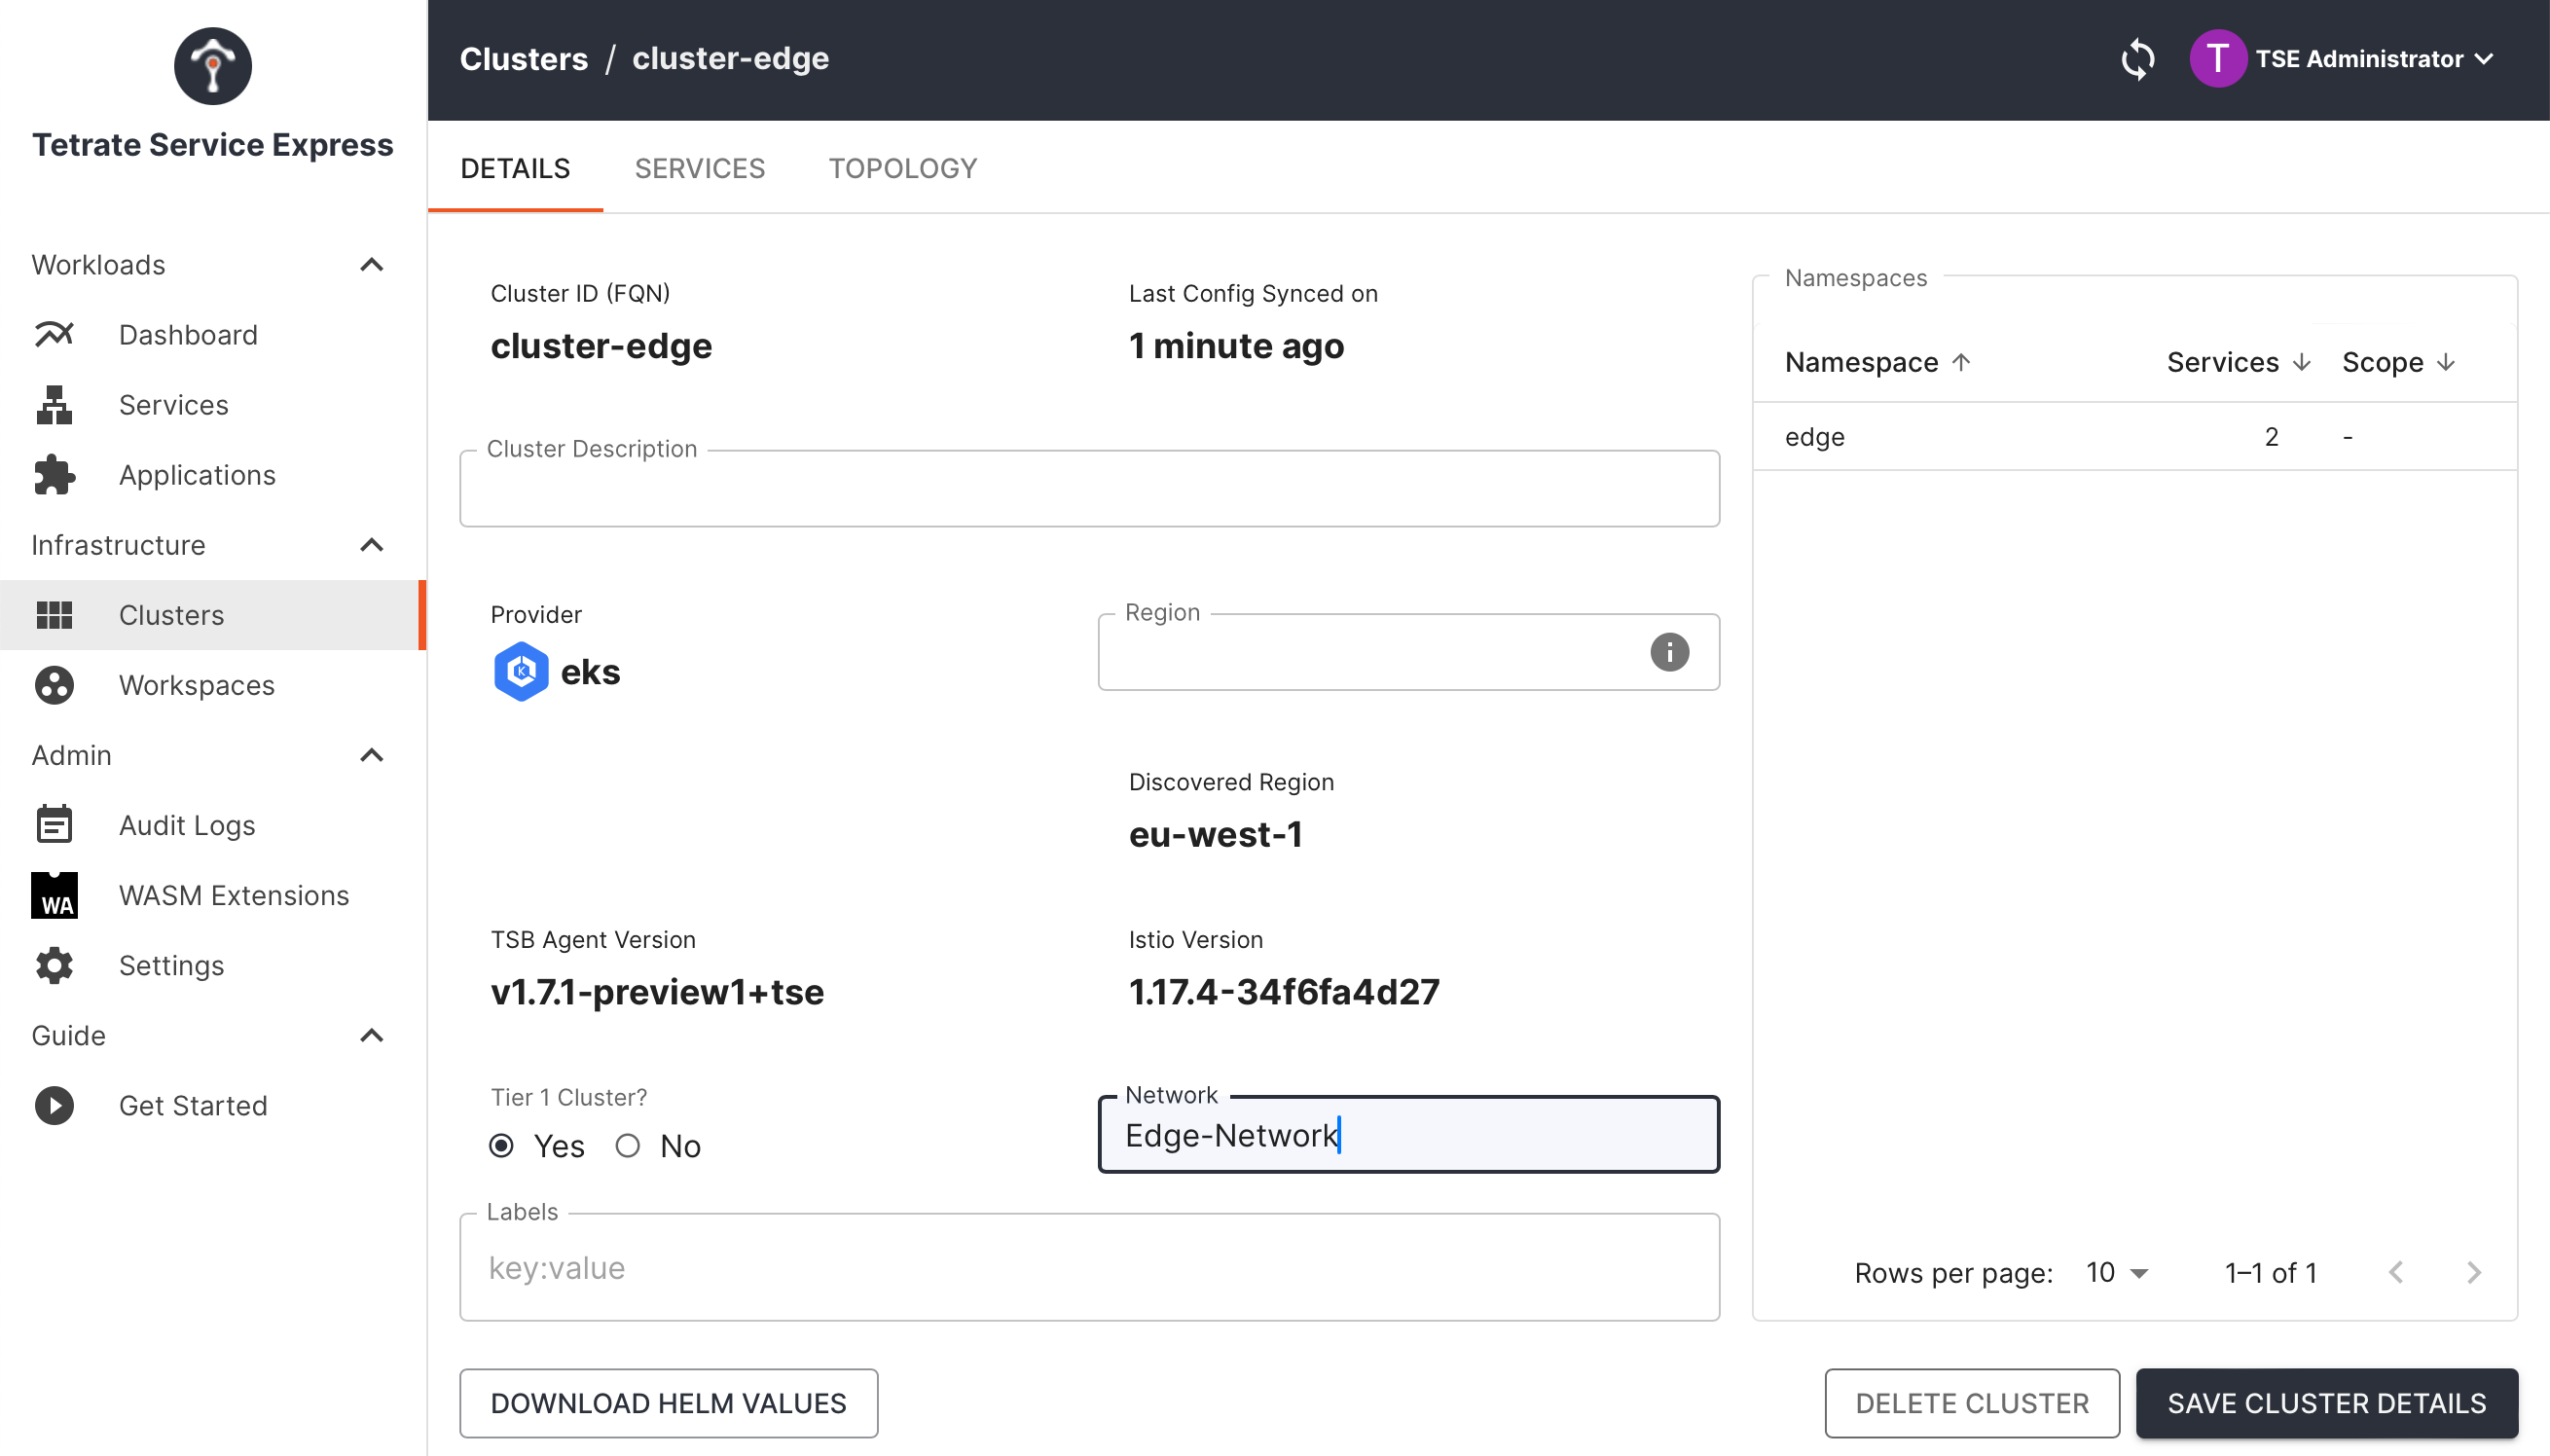
Task: Sort by Namespace arrow icon
Action: (1961, 361)
